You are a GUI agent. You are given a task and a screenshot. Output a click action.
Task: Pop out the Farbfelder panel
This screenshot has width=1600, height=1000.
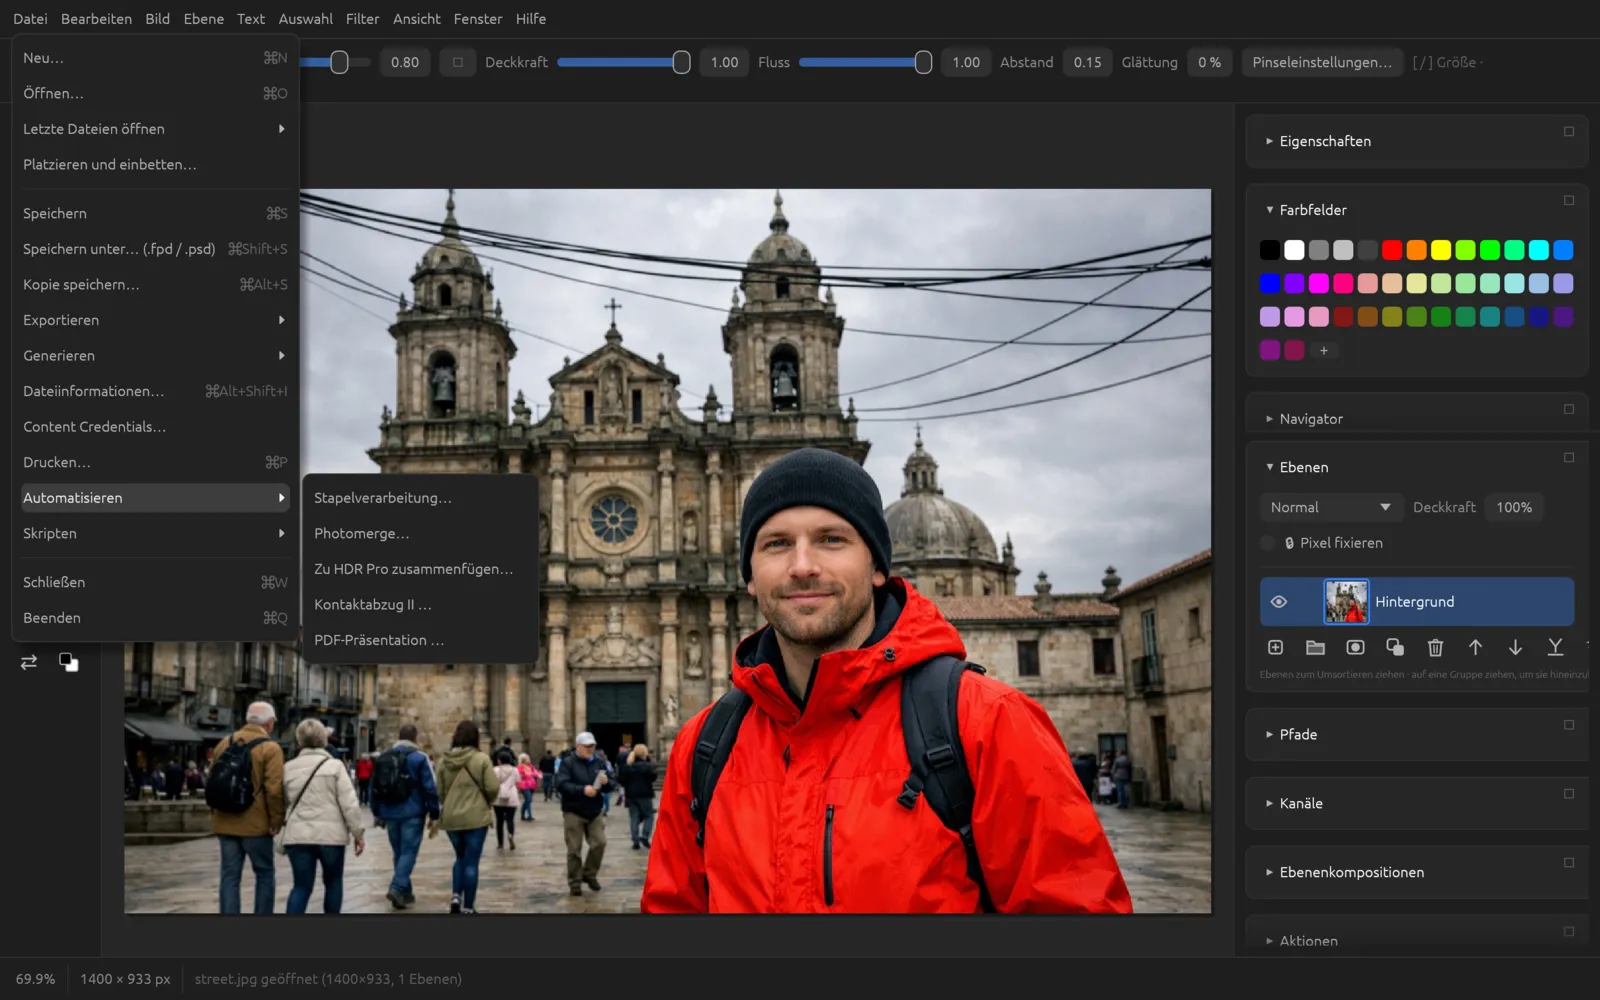pyautogui.click(x=1569, y=200)
